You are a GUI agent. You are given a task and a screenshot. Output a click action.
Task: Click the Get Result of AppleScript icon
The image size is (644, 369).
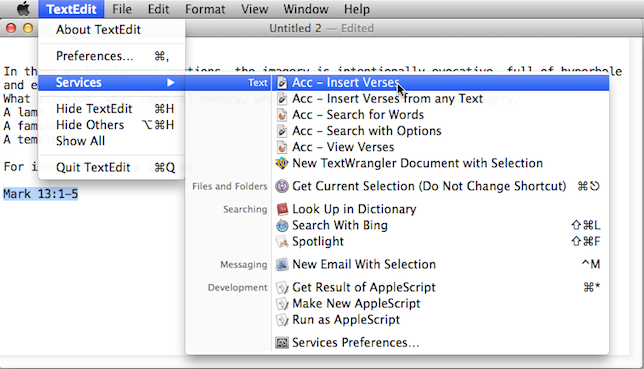coord(282,287)
